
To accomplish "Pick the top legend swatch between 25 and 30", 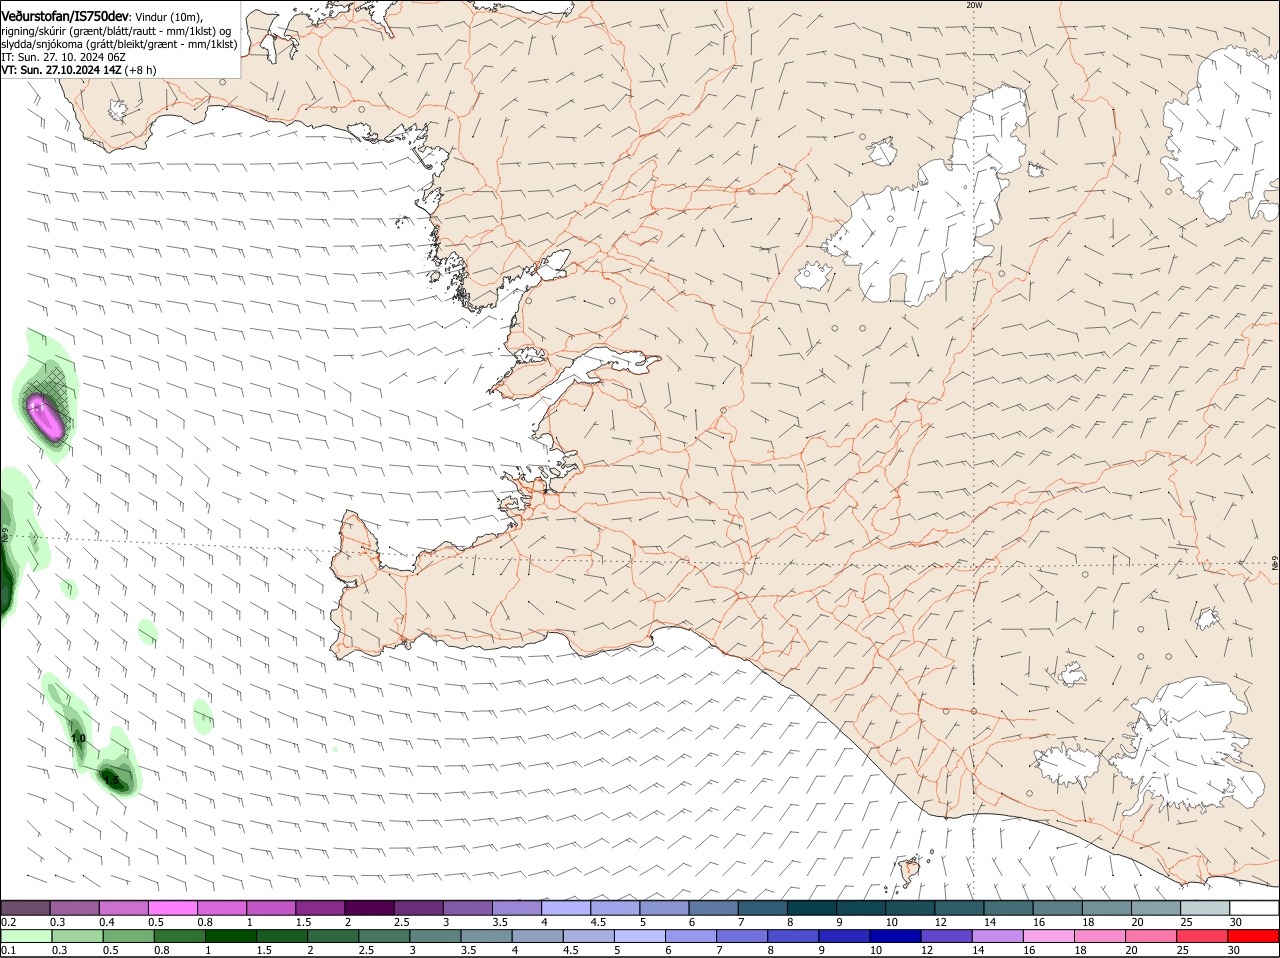I will coord(1206,907).
